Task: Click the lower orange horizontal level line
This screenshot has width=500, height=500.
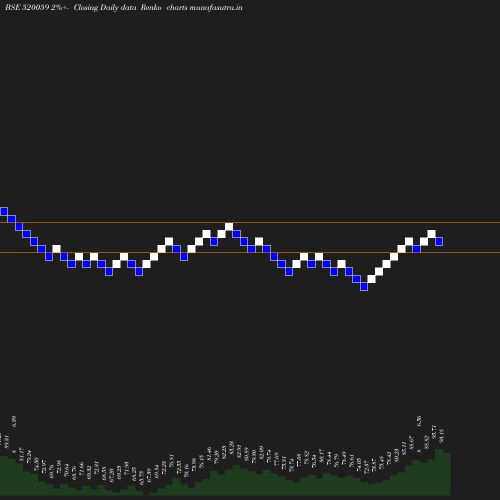Action: click(250, 253)
